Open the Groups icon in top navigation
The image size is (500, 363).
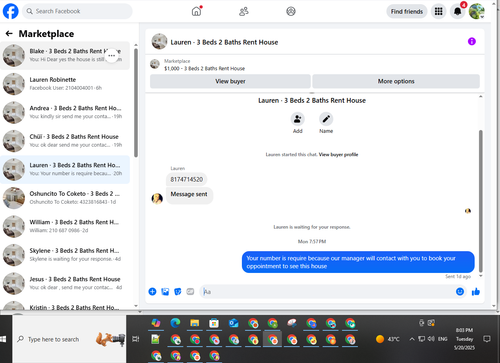pyautogui.click(x=291, y=11)
